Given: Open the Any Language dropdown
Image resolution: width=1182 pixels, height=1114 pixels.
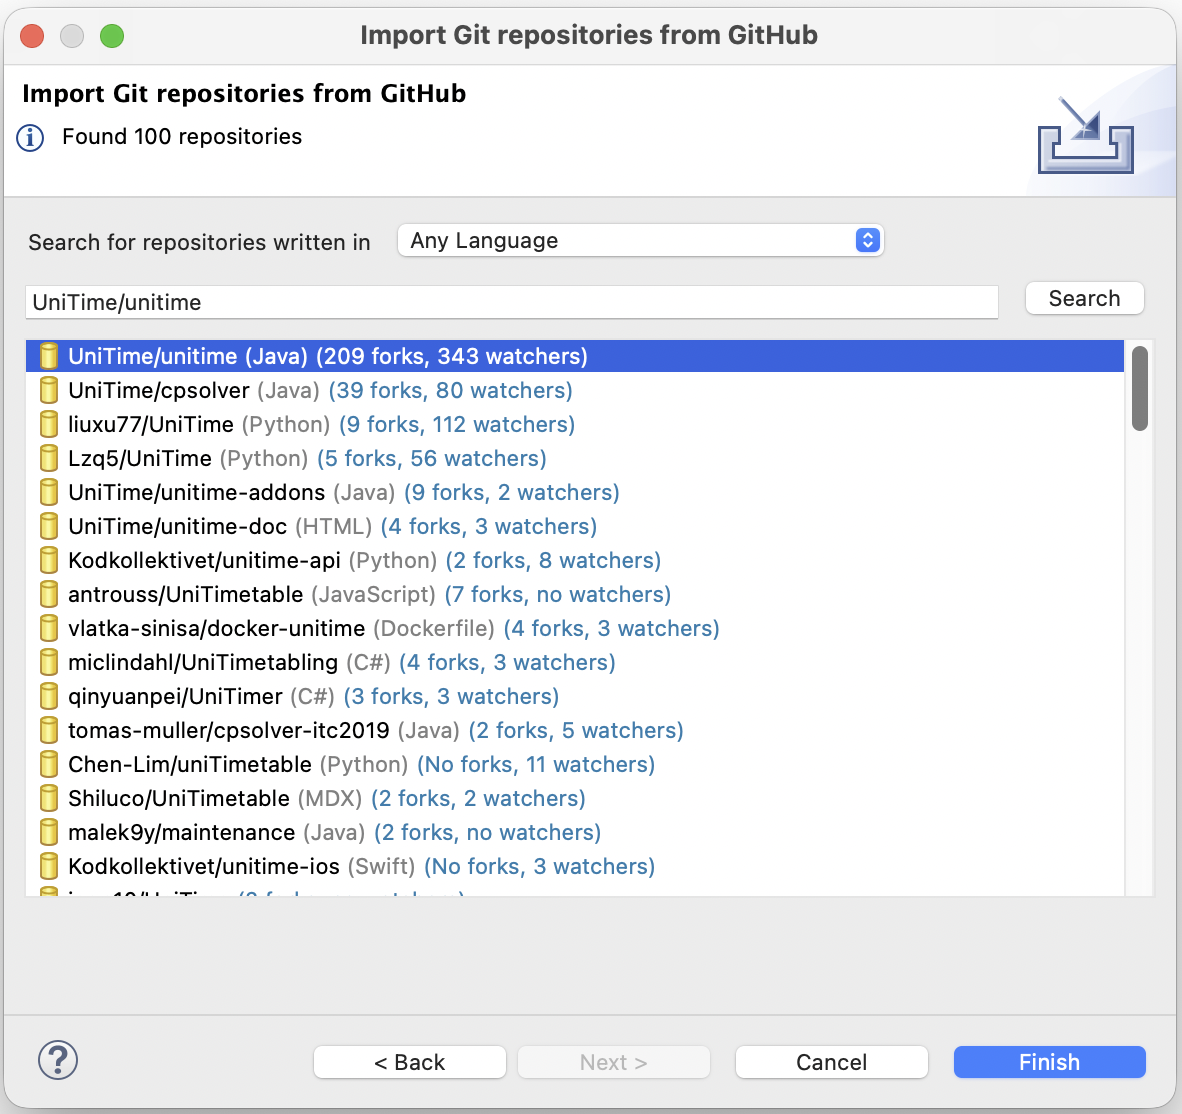Looking at the screenshot, I should pos(640,240).
